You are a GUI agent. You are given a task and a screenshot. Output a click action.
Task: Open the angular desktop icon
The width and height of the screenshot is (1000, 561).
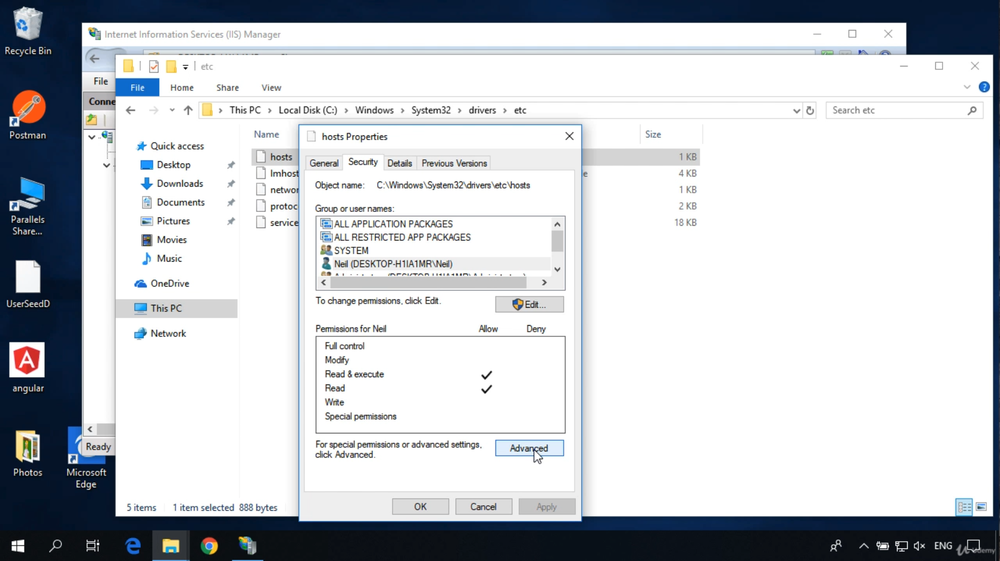click(27, 368)
